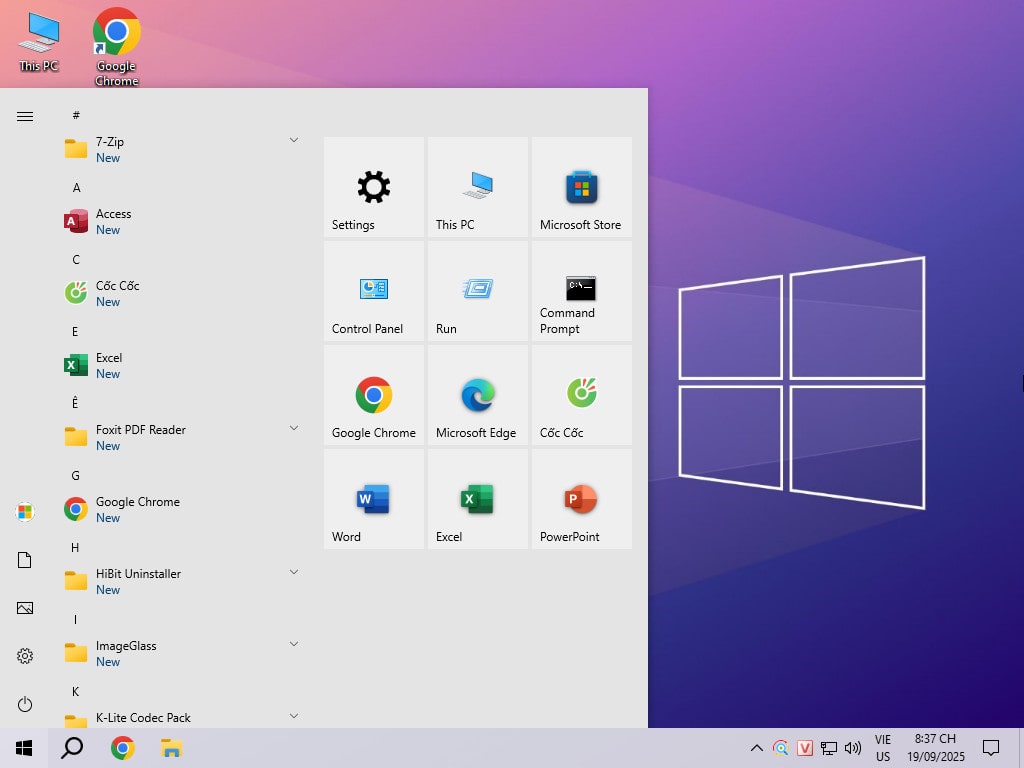1024x768 pixels.
Task: Expand the 7-Zip folder chevron
Action: tap(294, 140)
